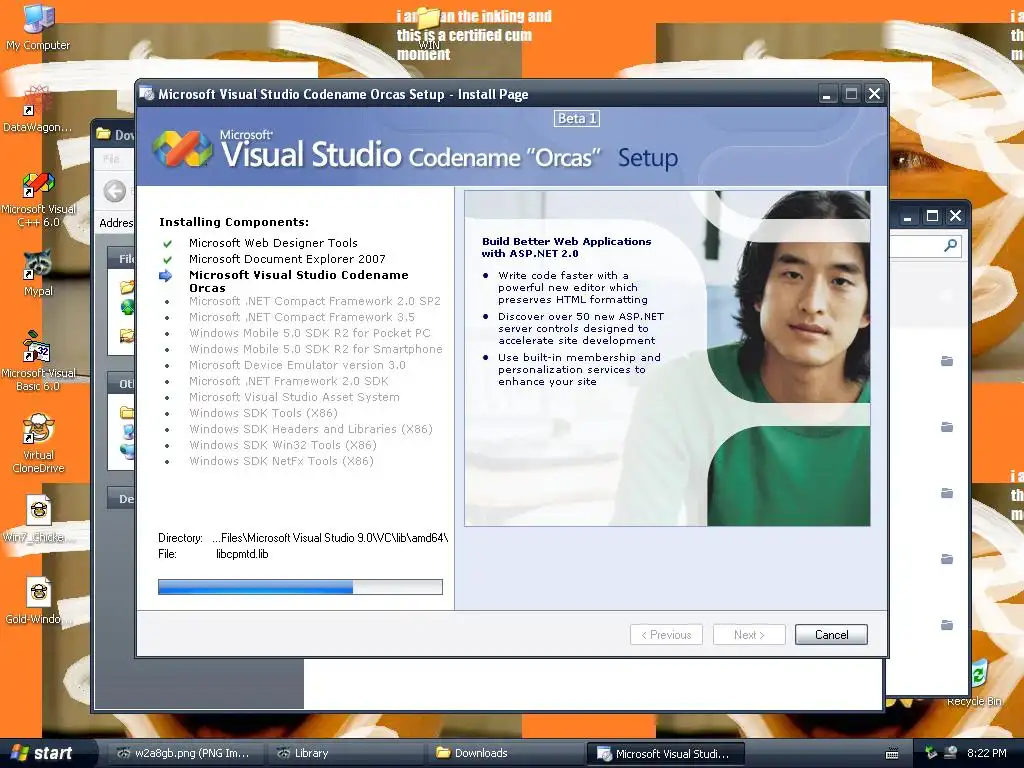This screenshot has height=768, width=1024.
Task: Click the checkmark beside Document Explorer 2007
Action: tap(168, 259)
